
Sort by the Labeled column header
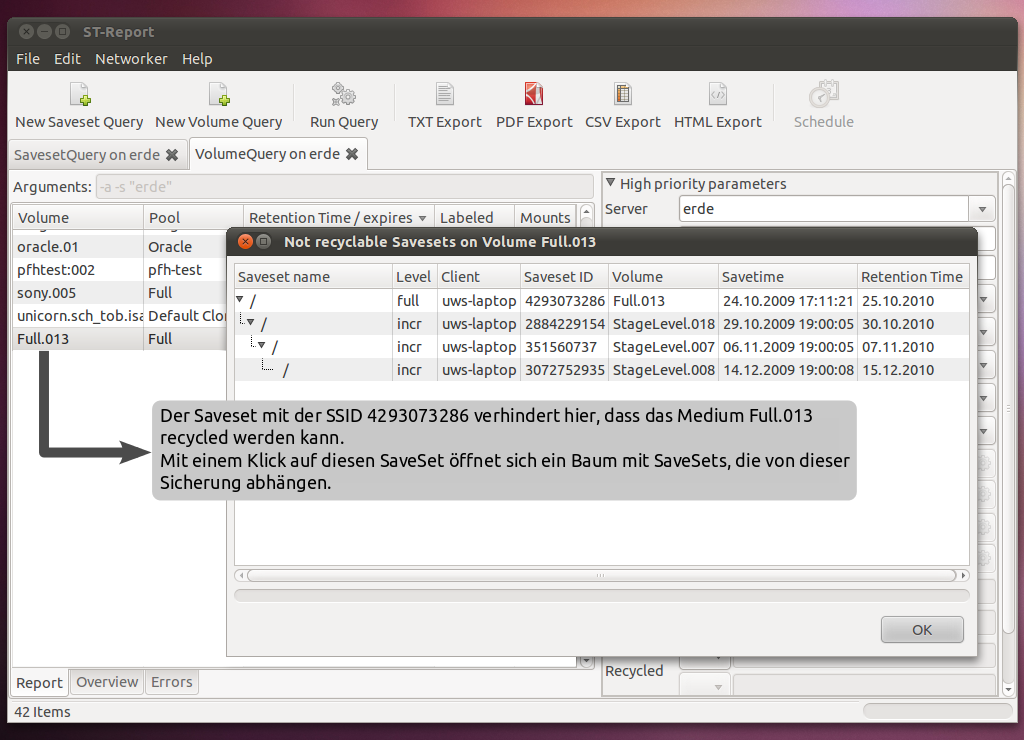(x=474, y=217)
